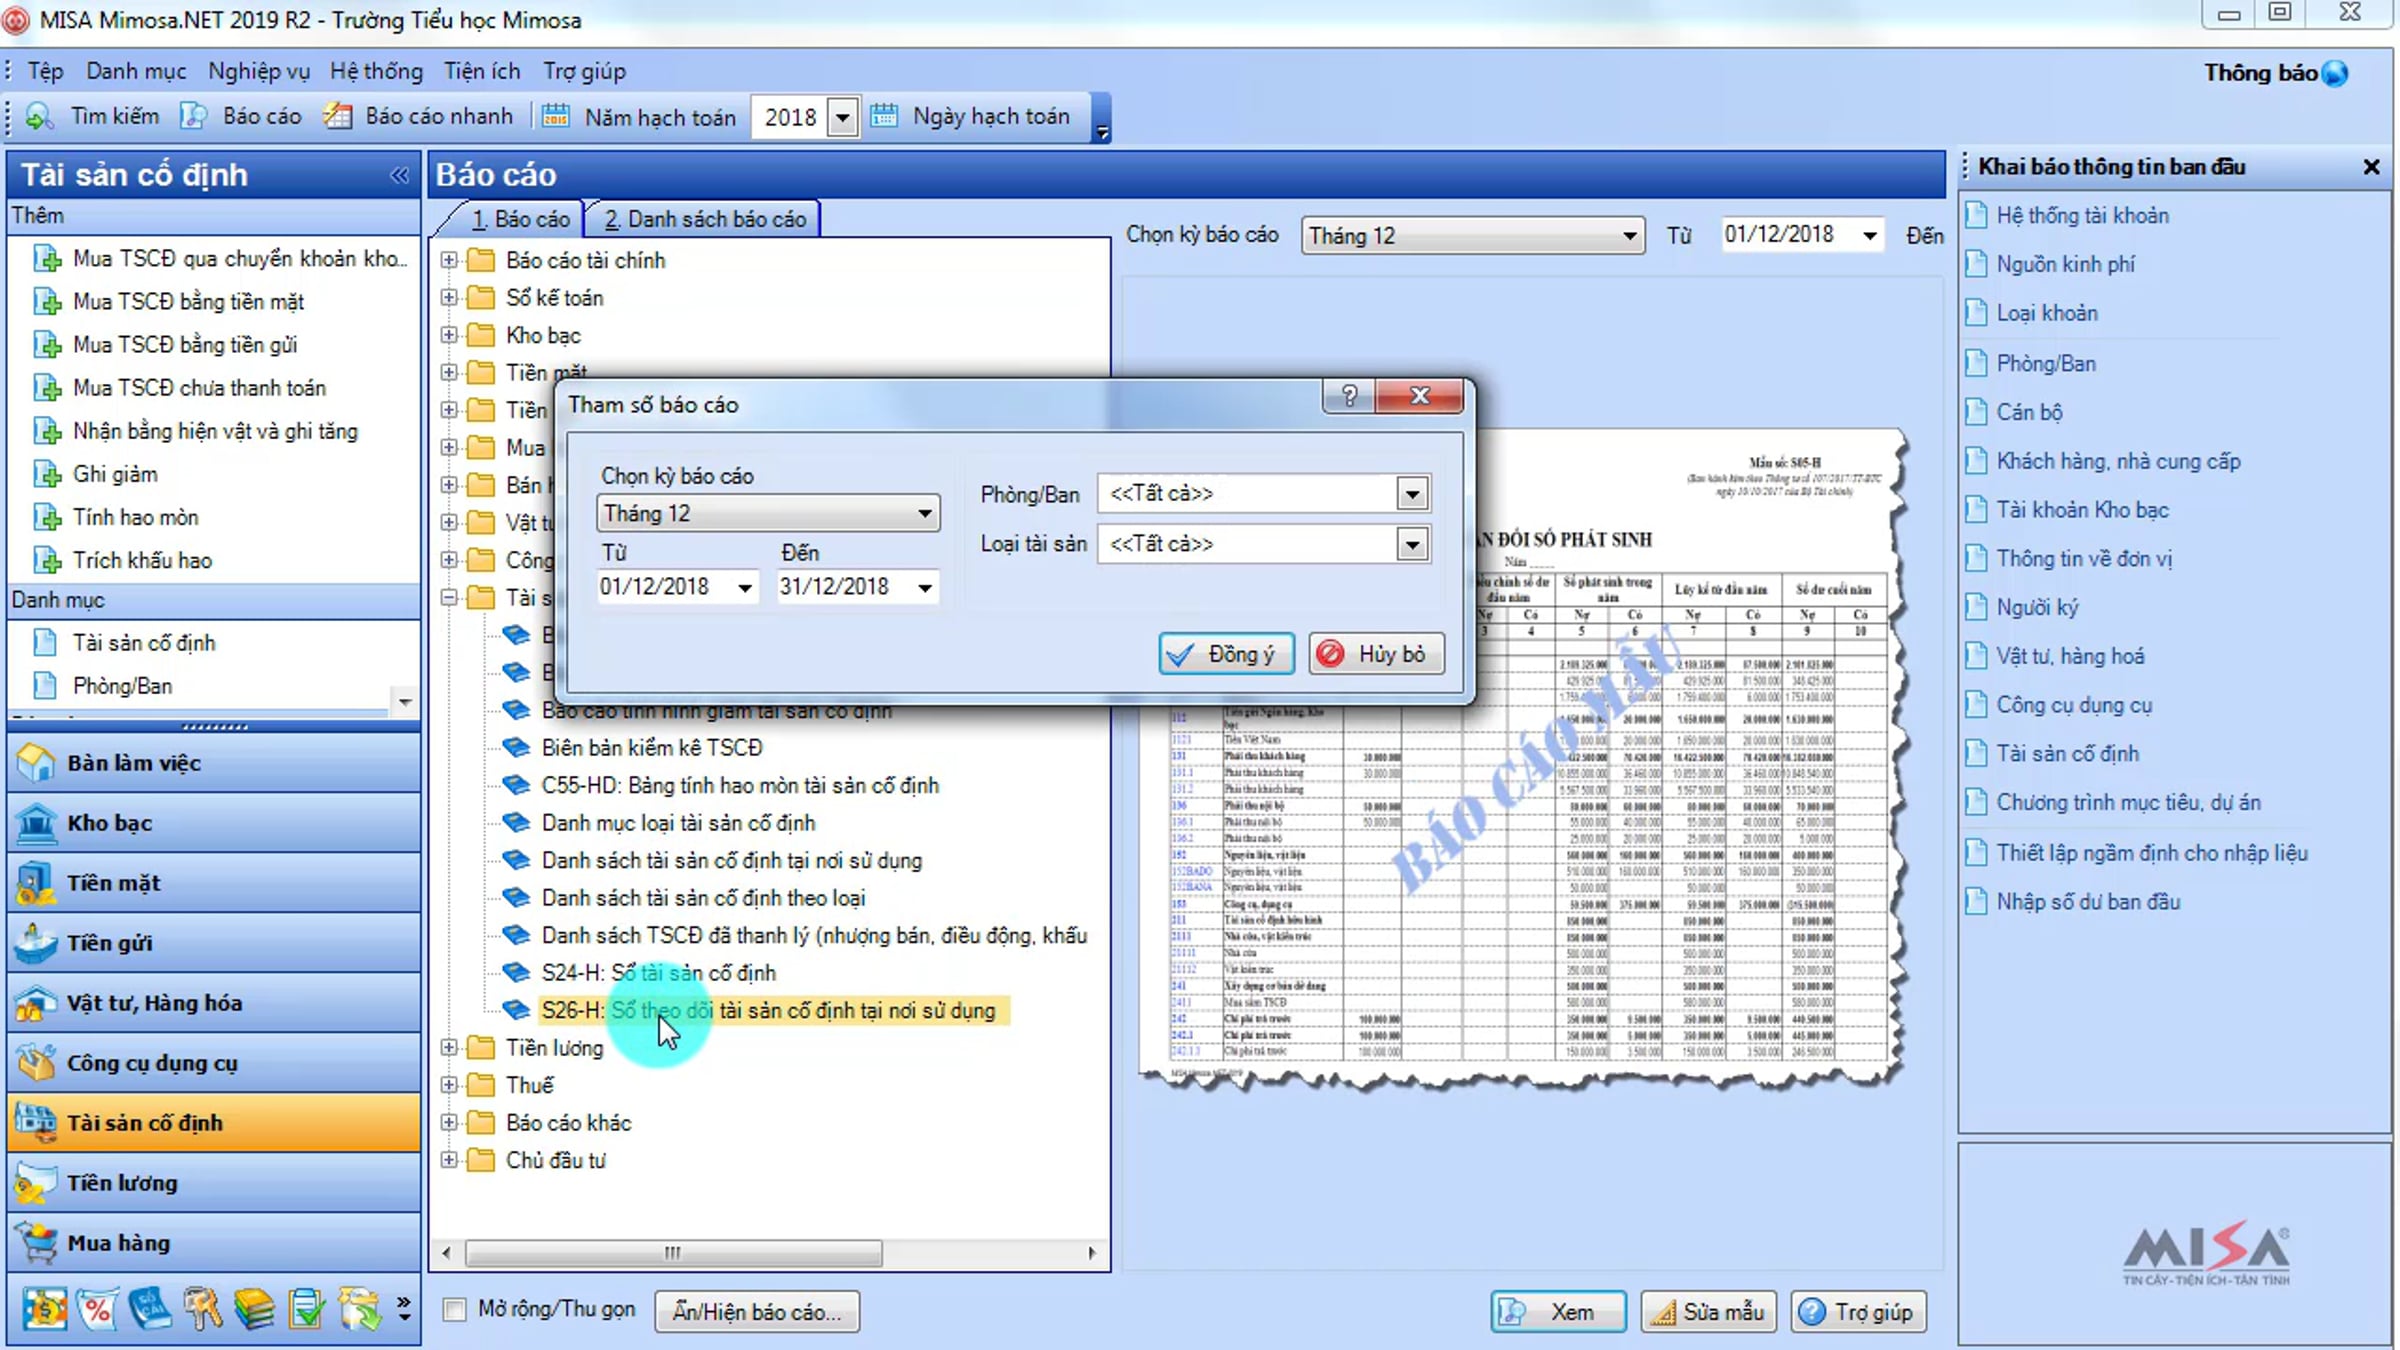Image resolution: width=2400 pixels, height=1350 pixels.
Task: Open the Tiện ích menu
Action: tap(482, 71)
